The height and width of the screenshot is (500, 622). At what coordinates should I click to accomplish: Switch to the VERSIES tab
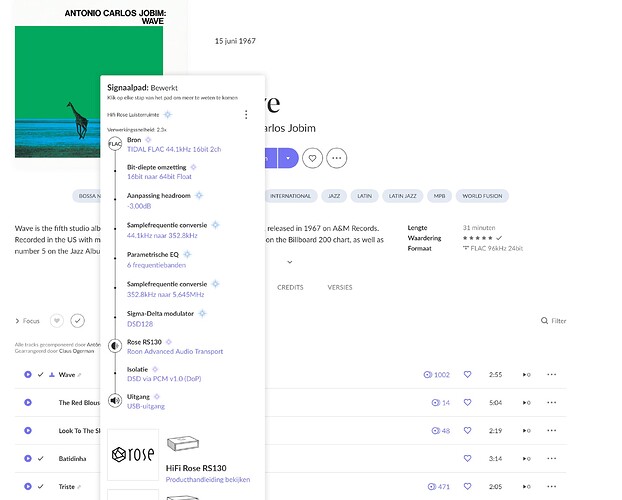pyautogui.click(x=340, y=287)
